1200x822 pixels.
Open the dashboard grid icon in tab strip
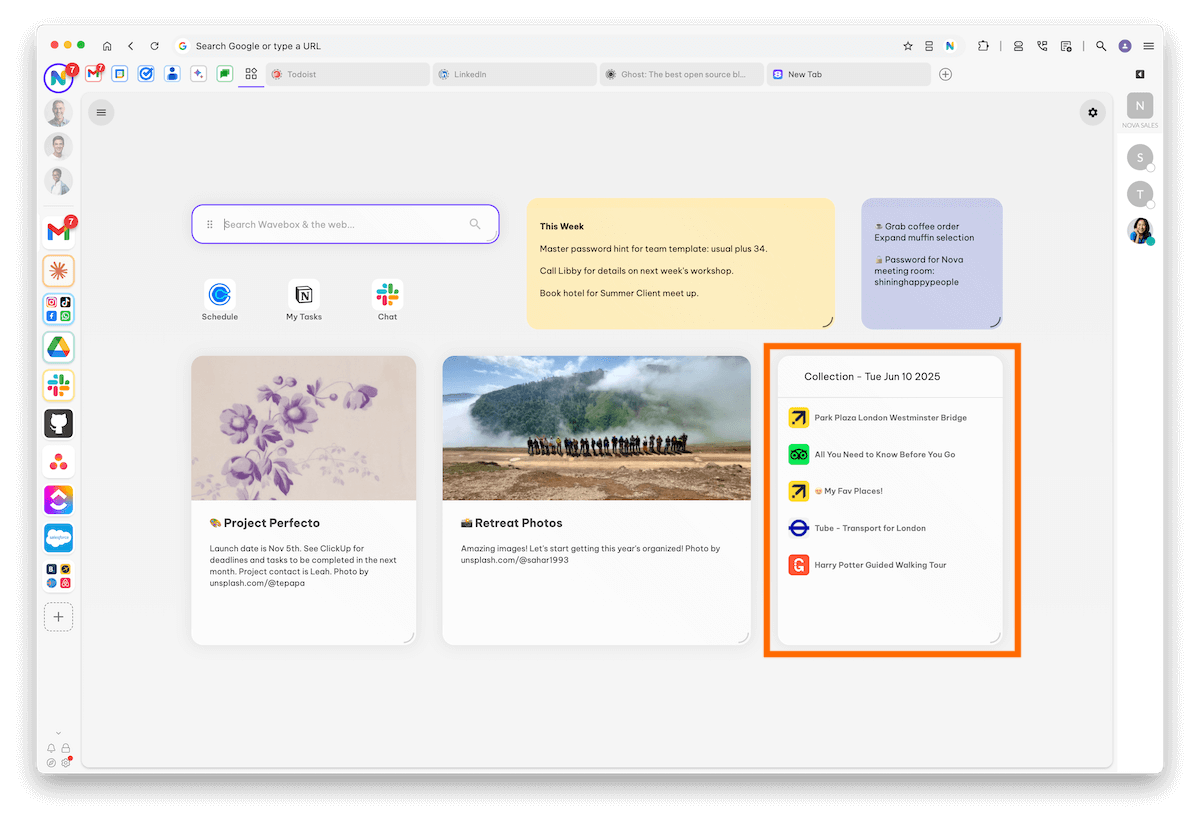[x=251, y=74]
